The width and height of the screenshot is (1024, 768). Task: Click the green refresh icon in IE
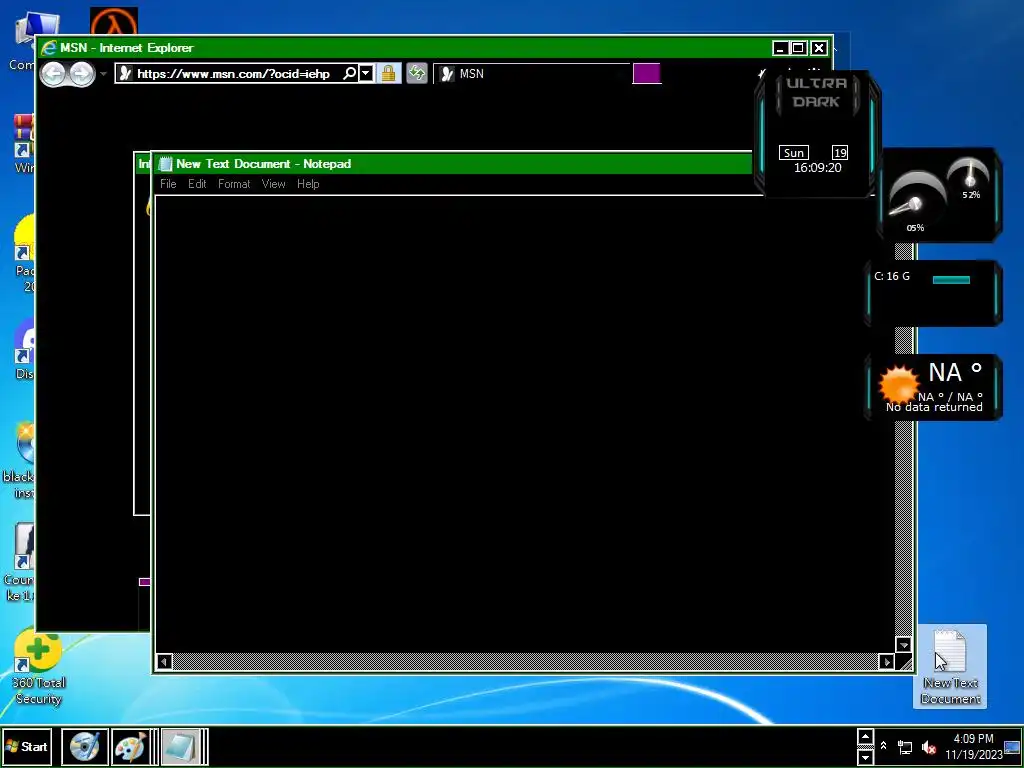click(417, 73)
